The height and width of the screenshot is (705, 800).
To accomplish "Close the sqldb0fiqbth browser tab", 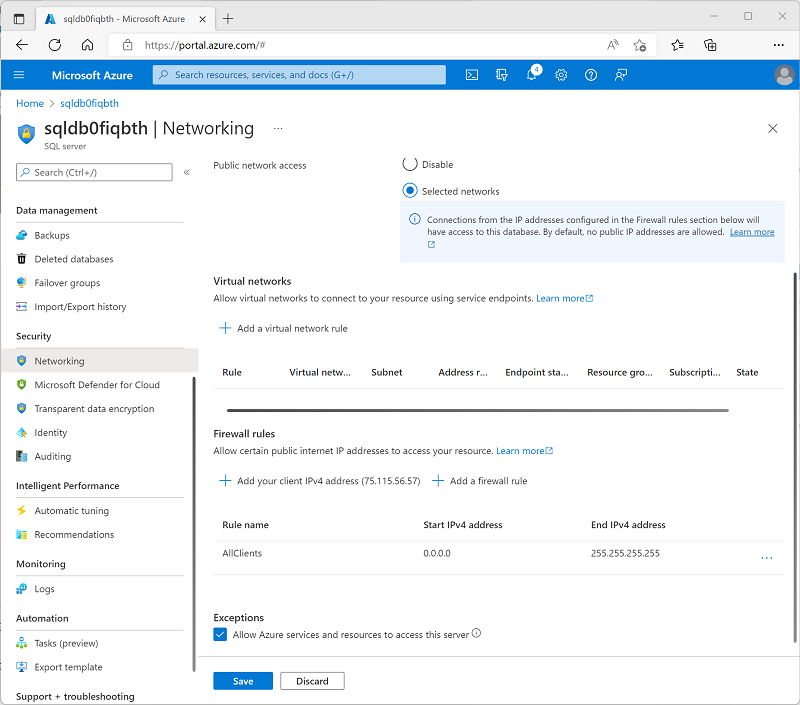I will pyautogui.click(x=203, y=19).
